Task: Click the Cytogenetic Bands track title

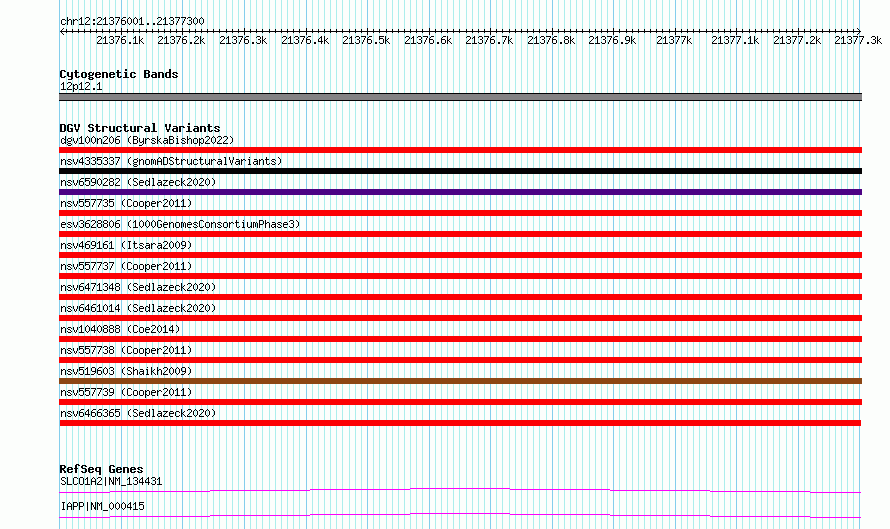Action: point(119,74)
